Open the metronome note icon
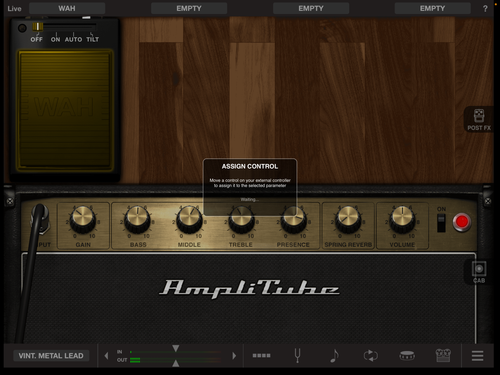The image size is (500, 375). pyautogui.click(x=334, y=355)
